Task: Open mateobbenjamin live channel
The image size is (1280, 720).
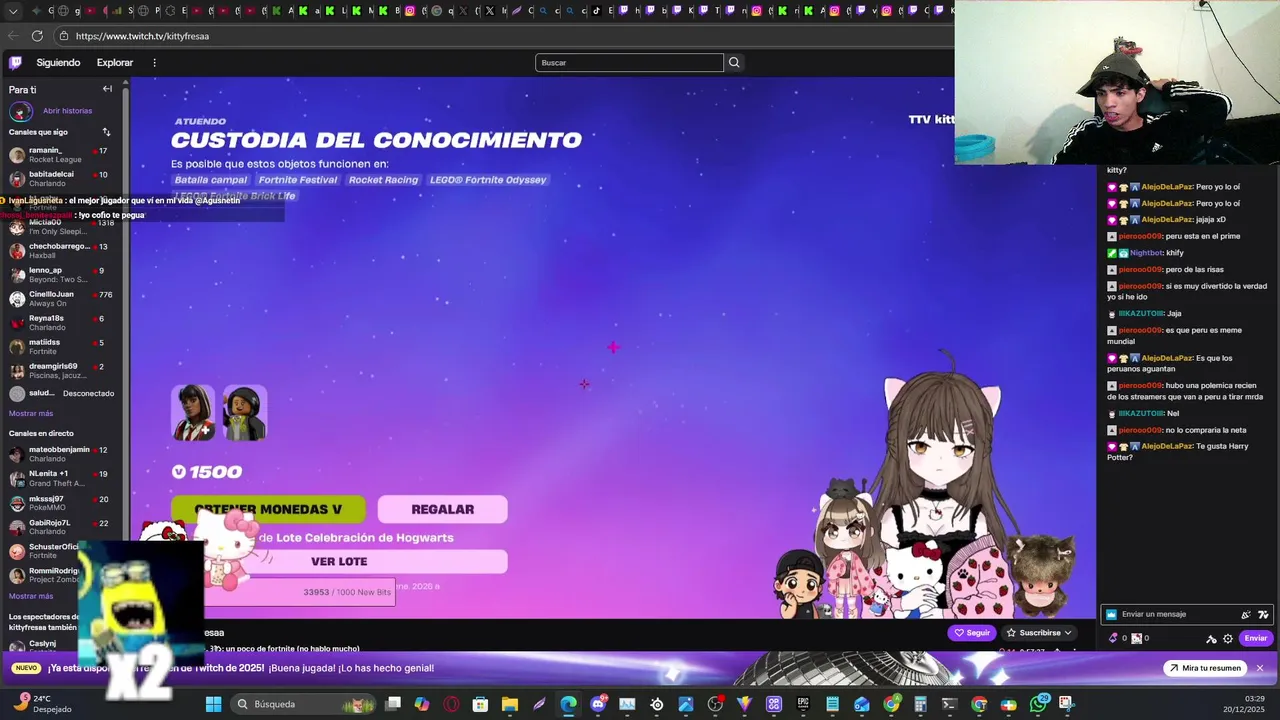Action: 60,454
